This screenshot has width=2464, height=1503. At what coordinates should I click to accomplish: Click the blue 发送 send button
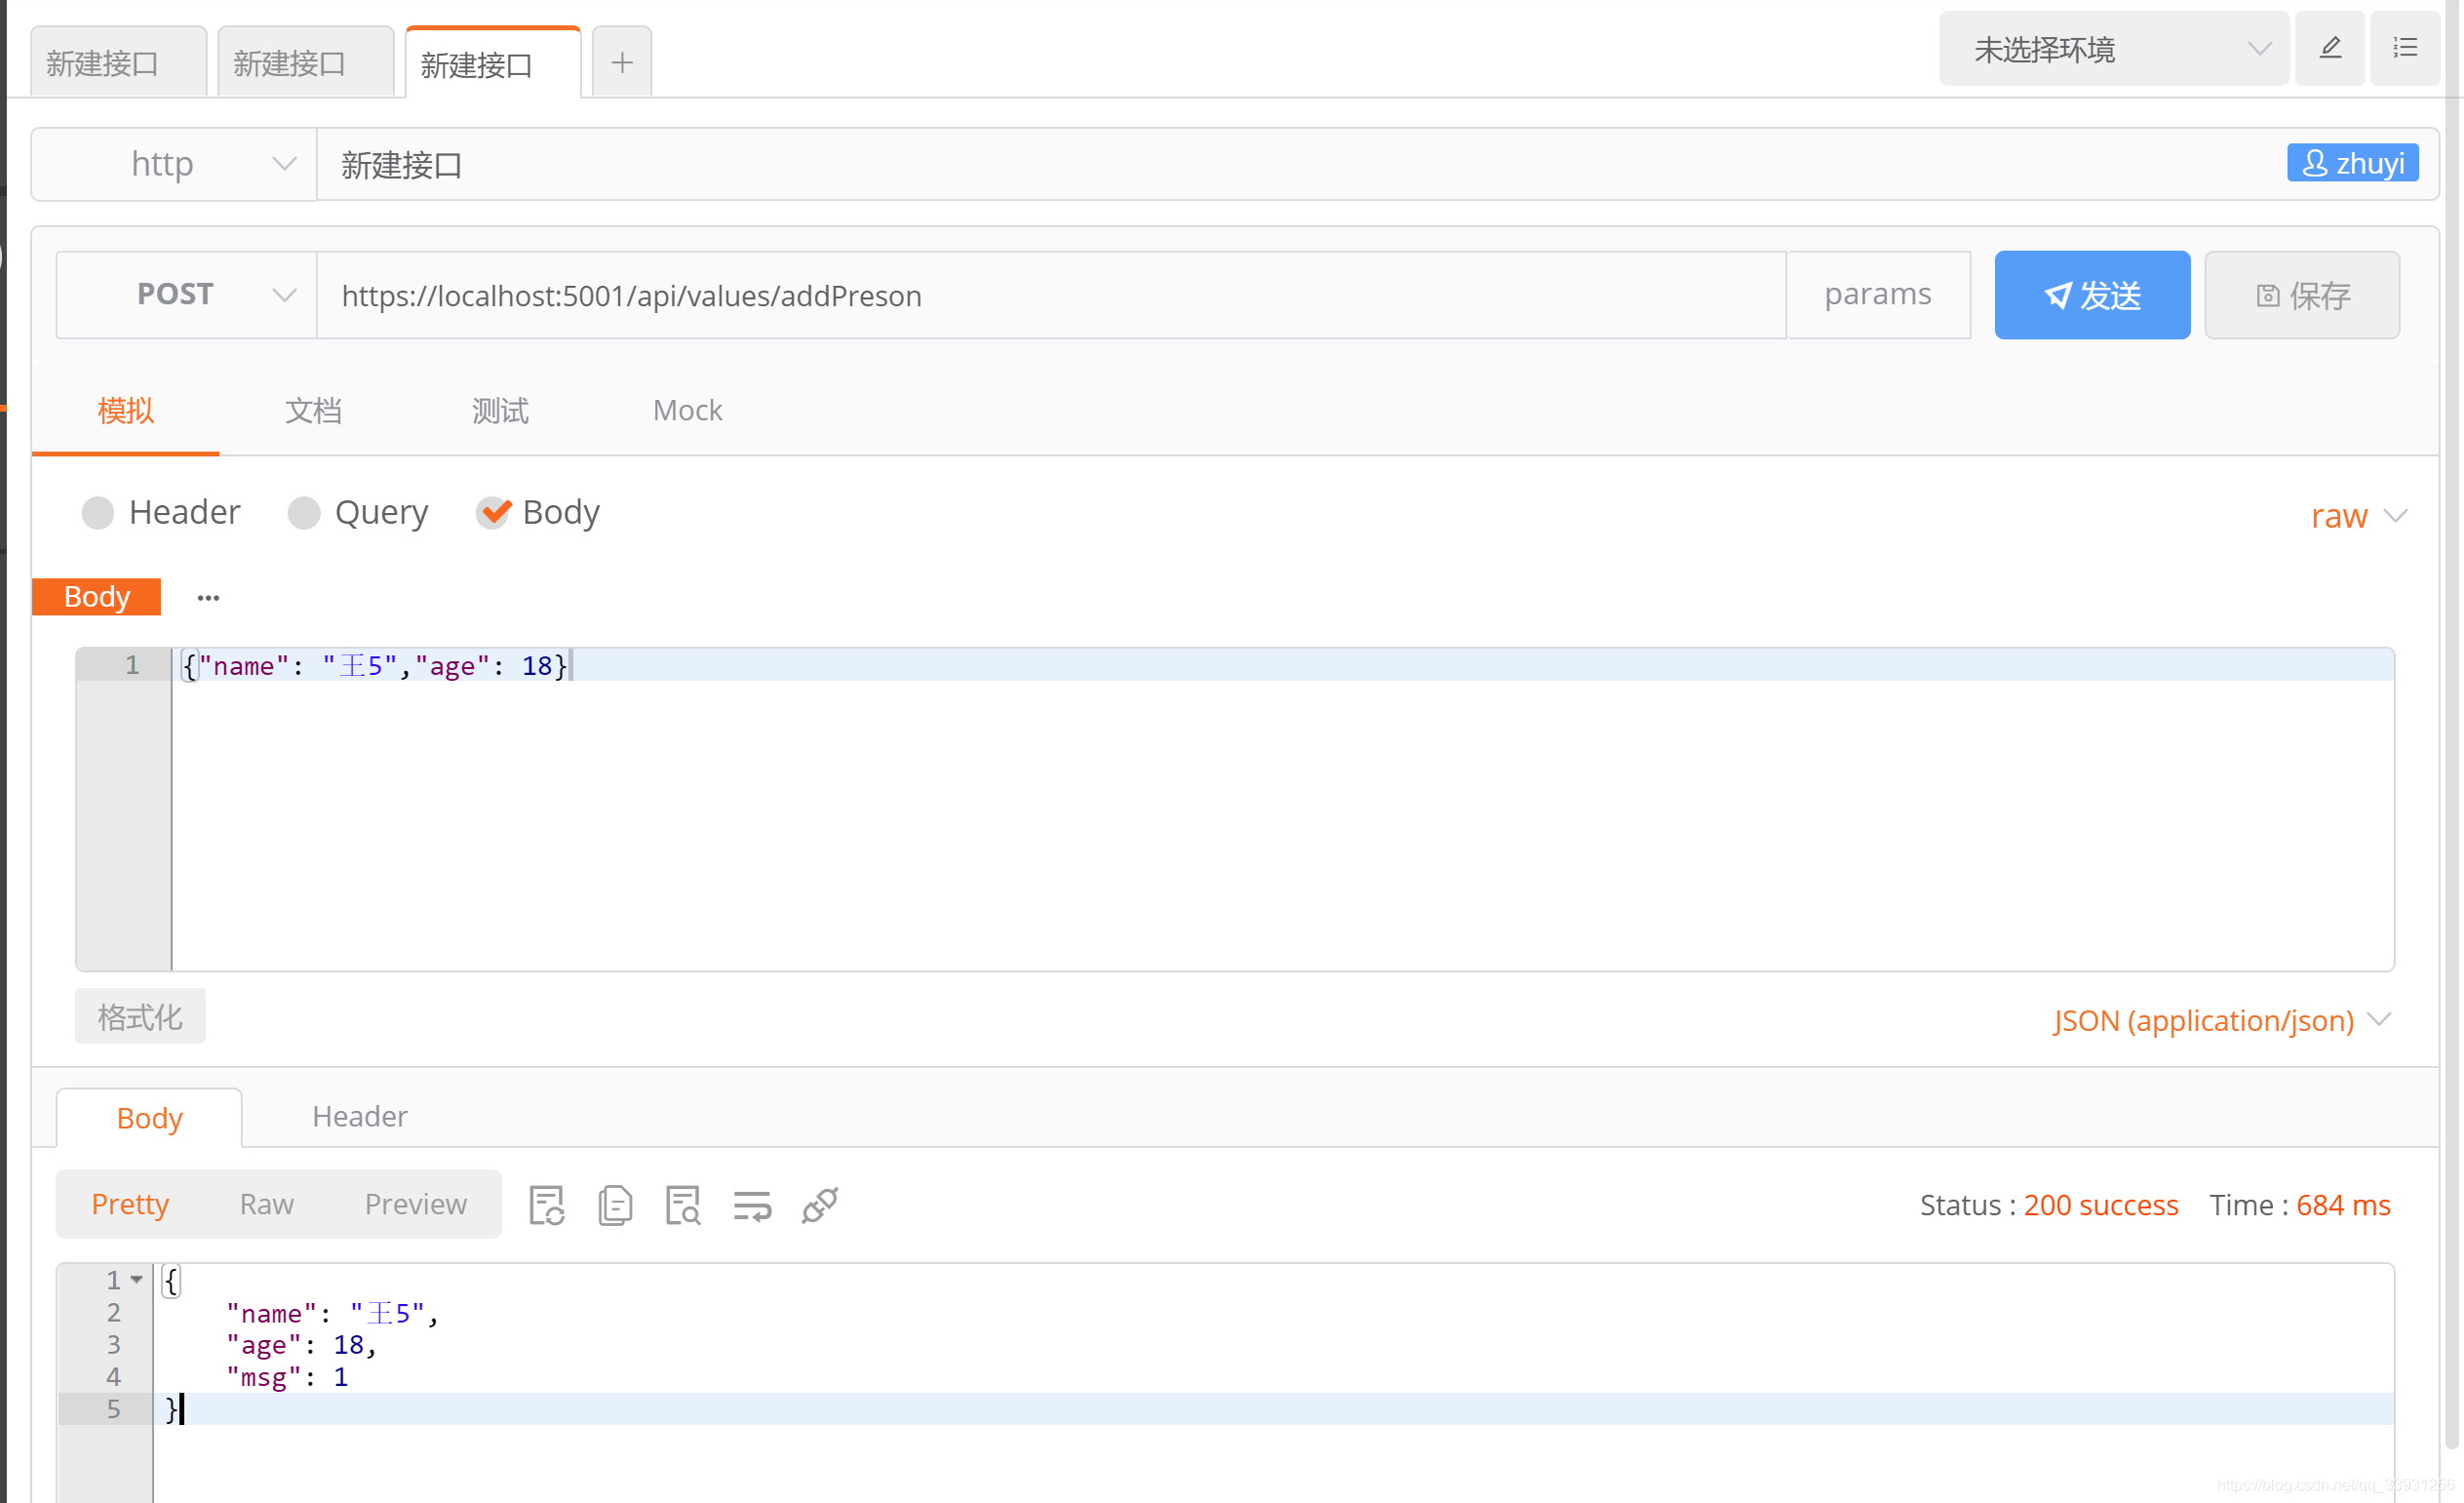pos(2092,295)
